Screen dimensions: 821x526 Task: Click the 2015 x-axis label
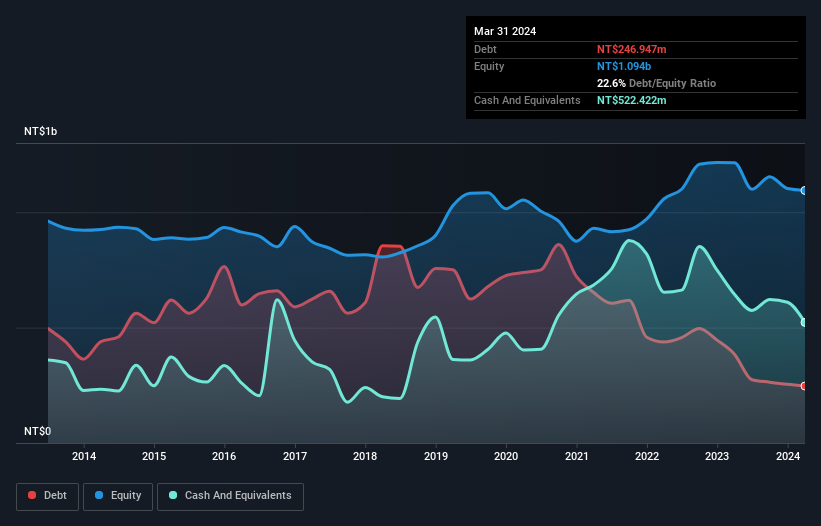(154, 456)
